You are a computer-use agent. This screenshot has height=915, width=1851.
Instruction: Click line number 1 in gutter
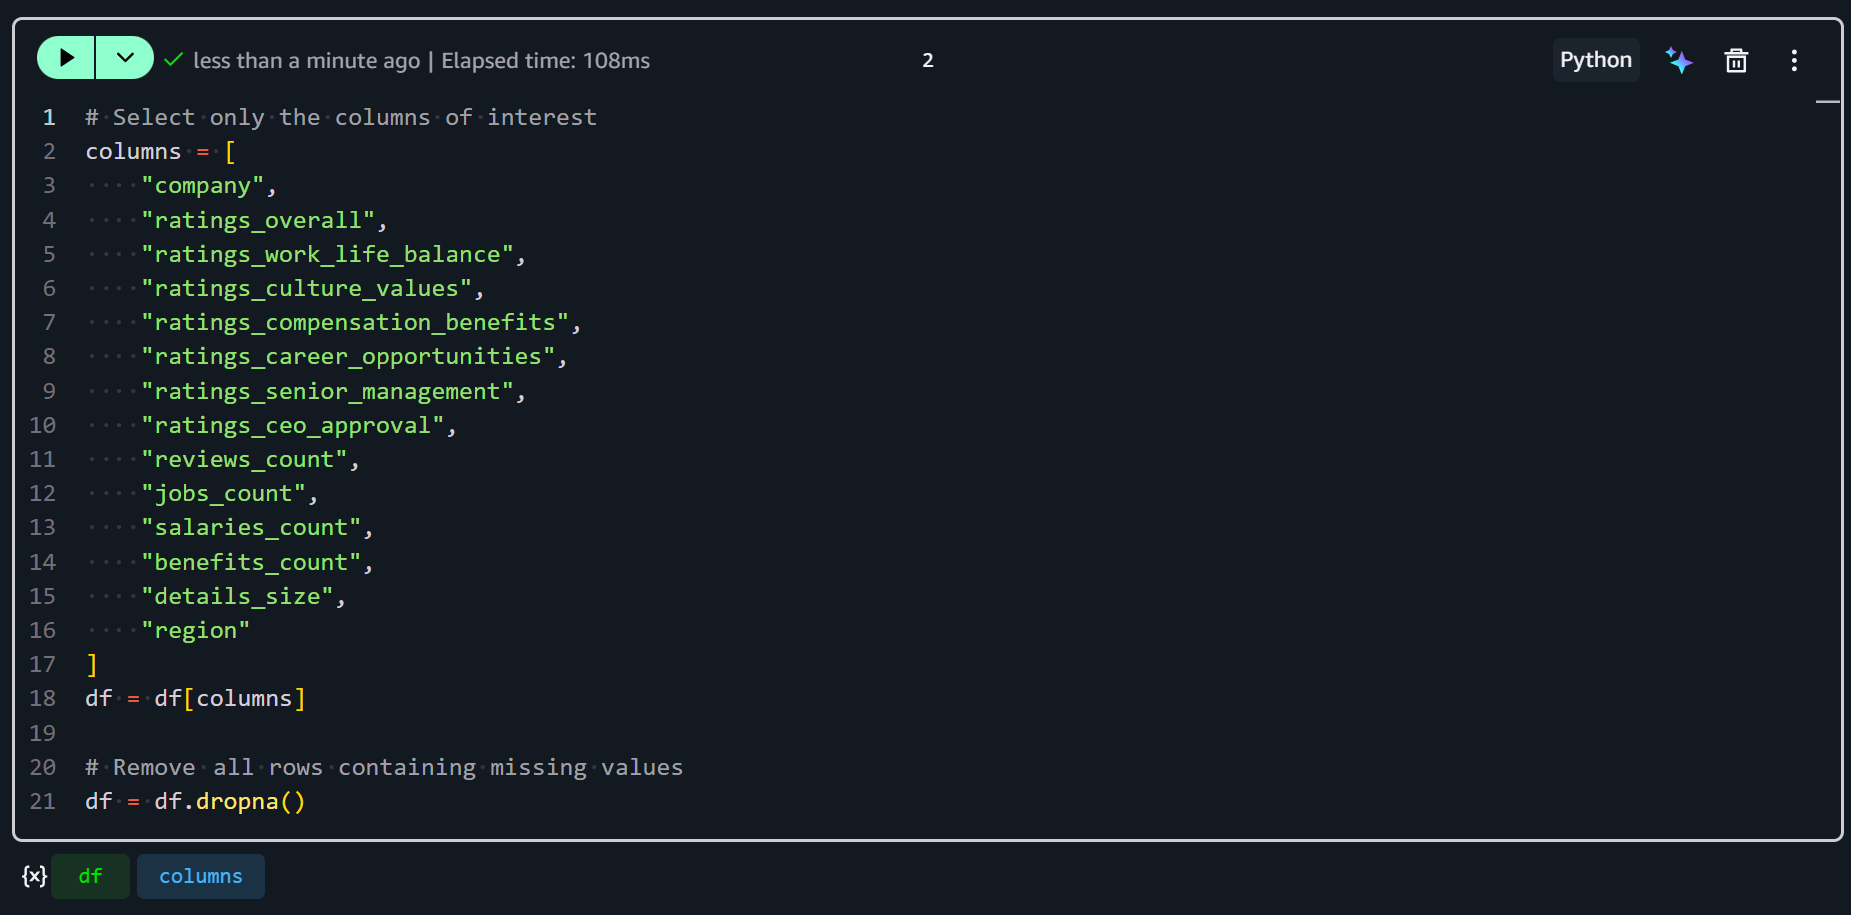pos(48,117)
